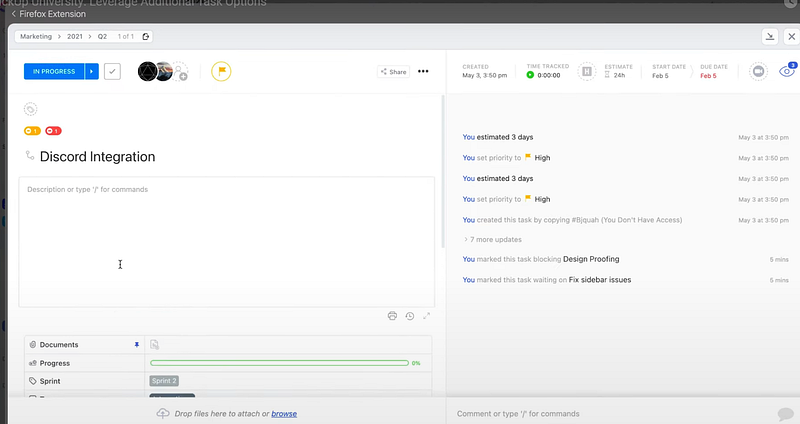Screen dimensions: 800x424
Task: Expand the description to full screen
Action: (x=427, y=316)
